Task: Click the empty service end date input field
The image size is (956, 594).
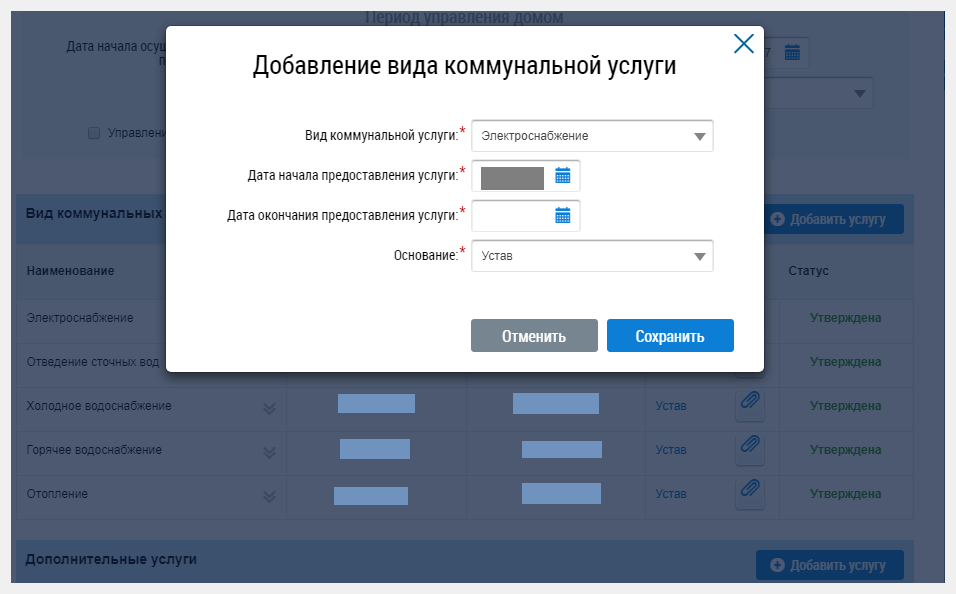Action: 512,215
